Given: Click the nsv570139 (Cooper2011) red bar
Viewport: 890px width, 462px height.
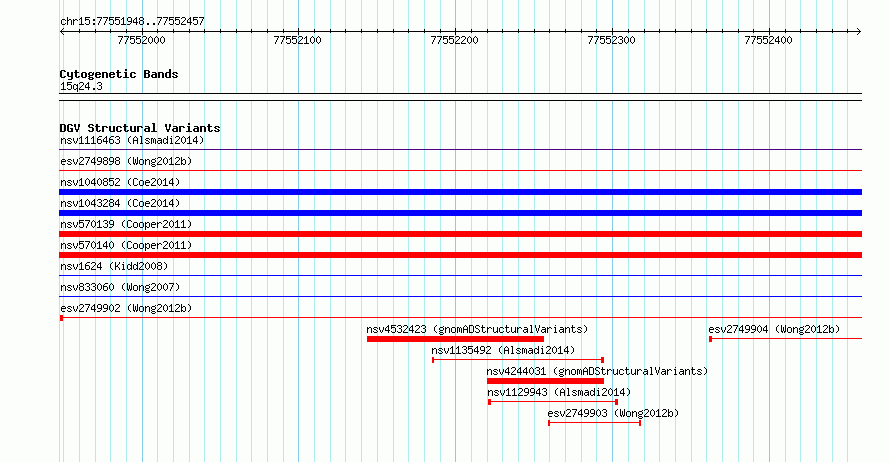Looking at the screenshot, I should tap(460, 234).
